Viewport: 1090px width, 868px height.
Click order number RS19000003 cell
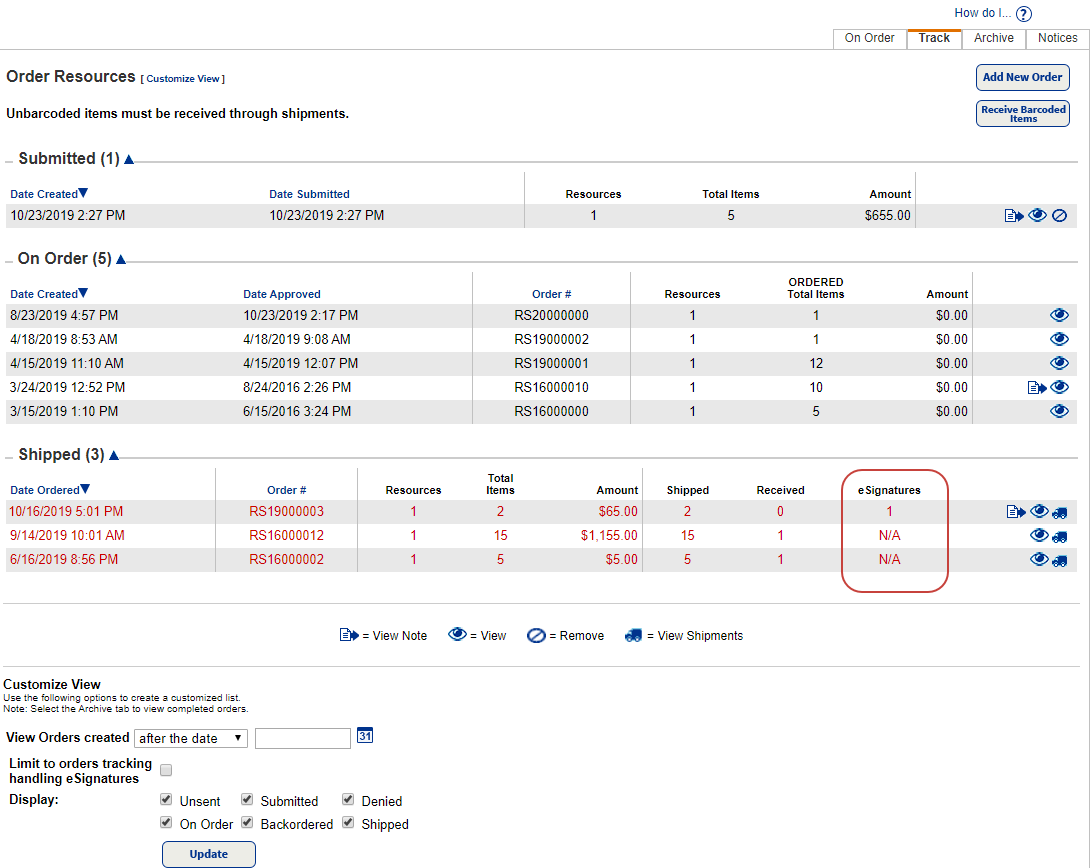click(x=286, y=511)
